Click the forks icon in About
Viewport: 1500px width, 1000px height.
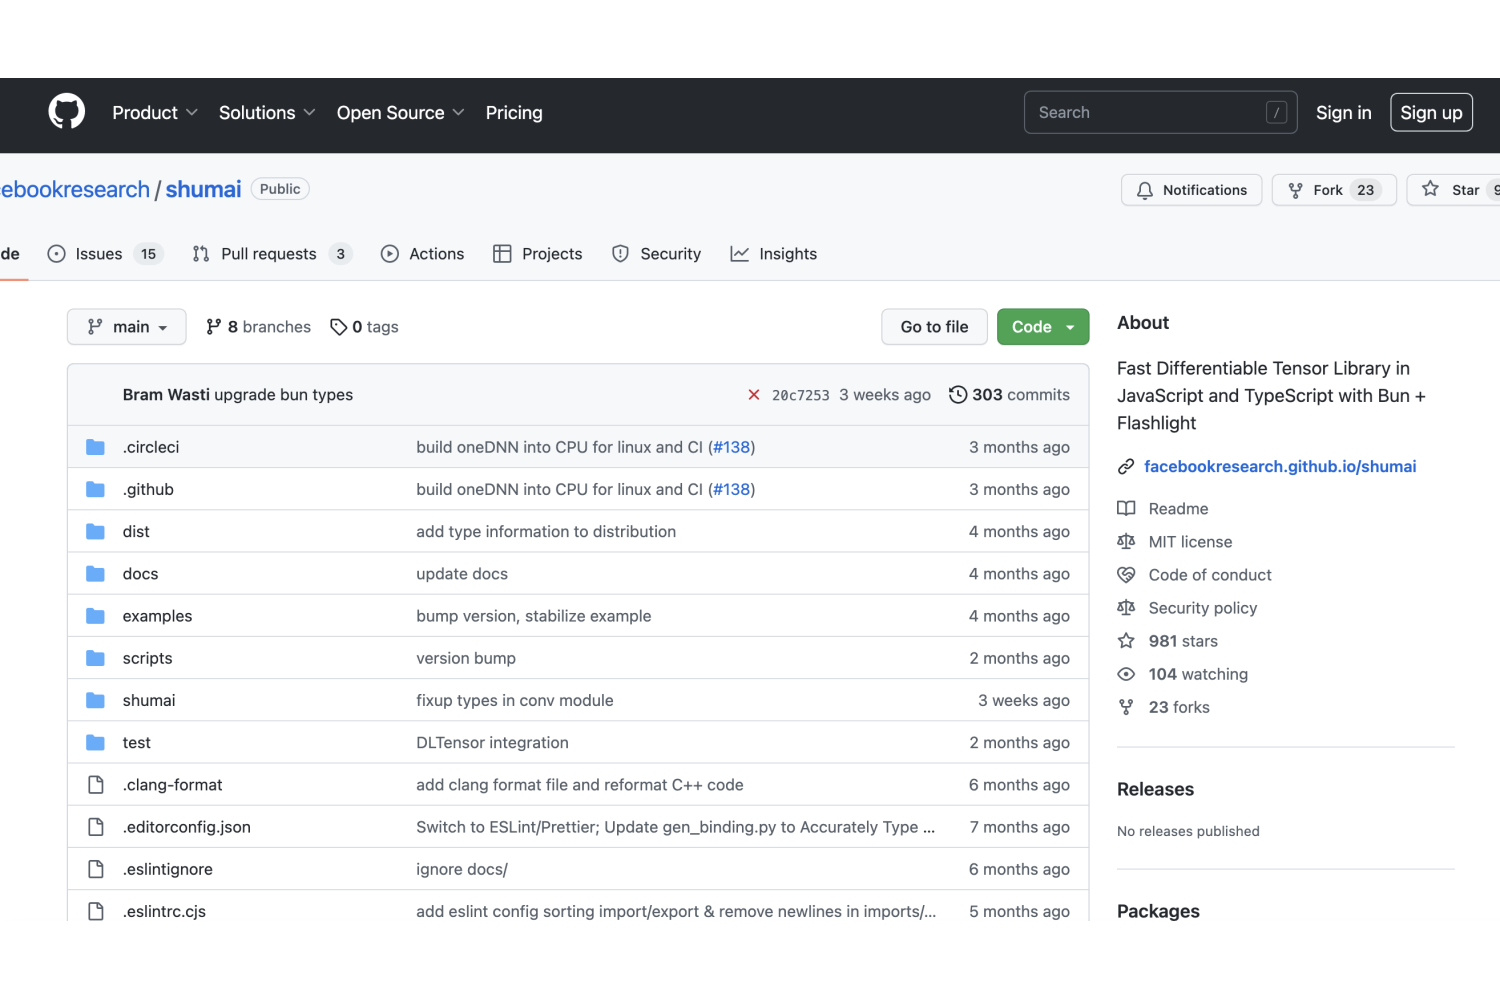[1126, 707]
